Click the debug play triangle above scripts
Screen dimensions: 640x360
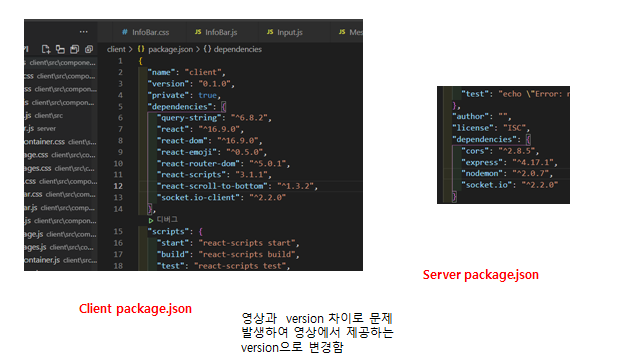click(x=151, y=220)
